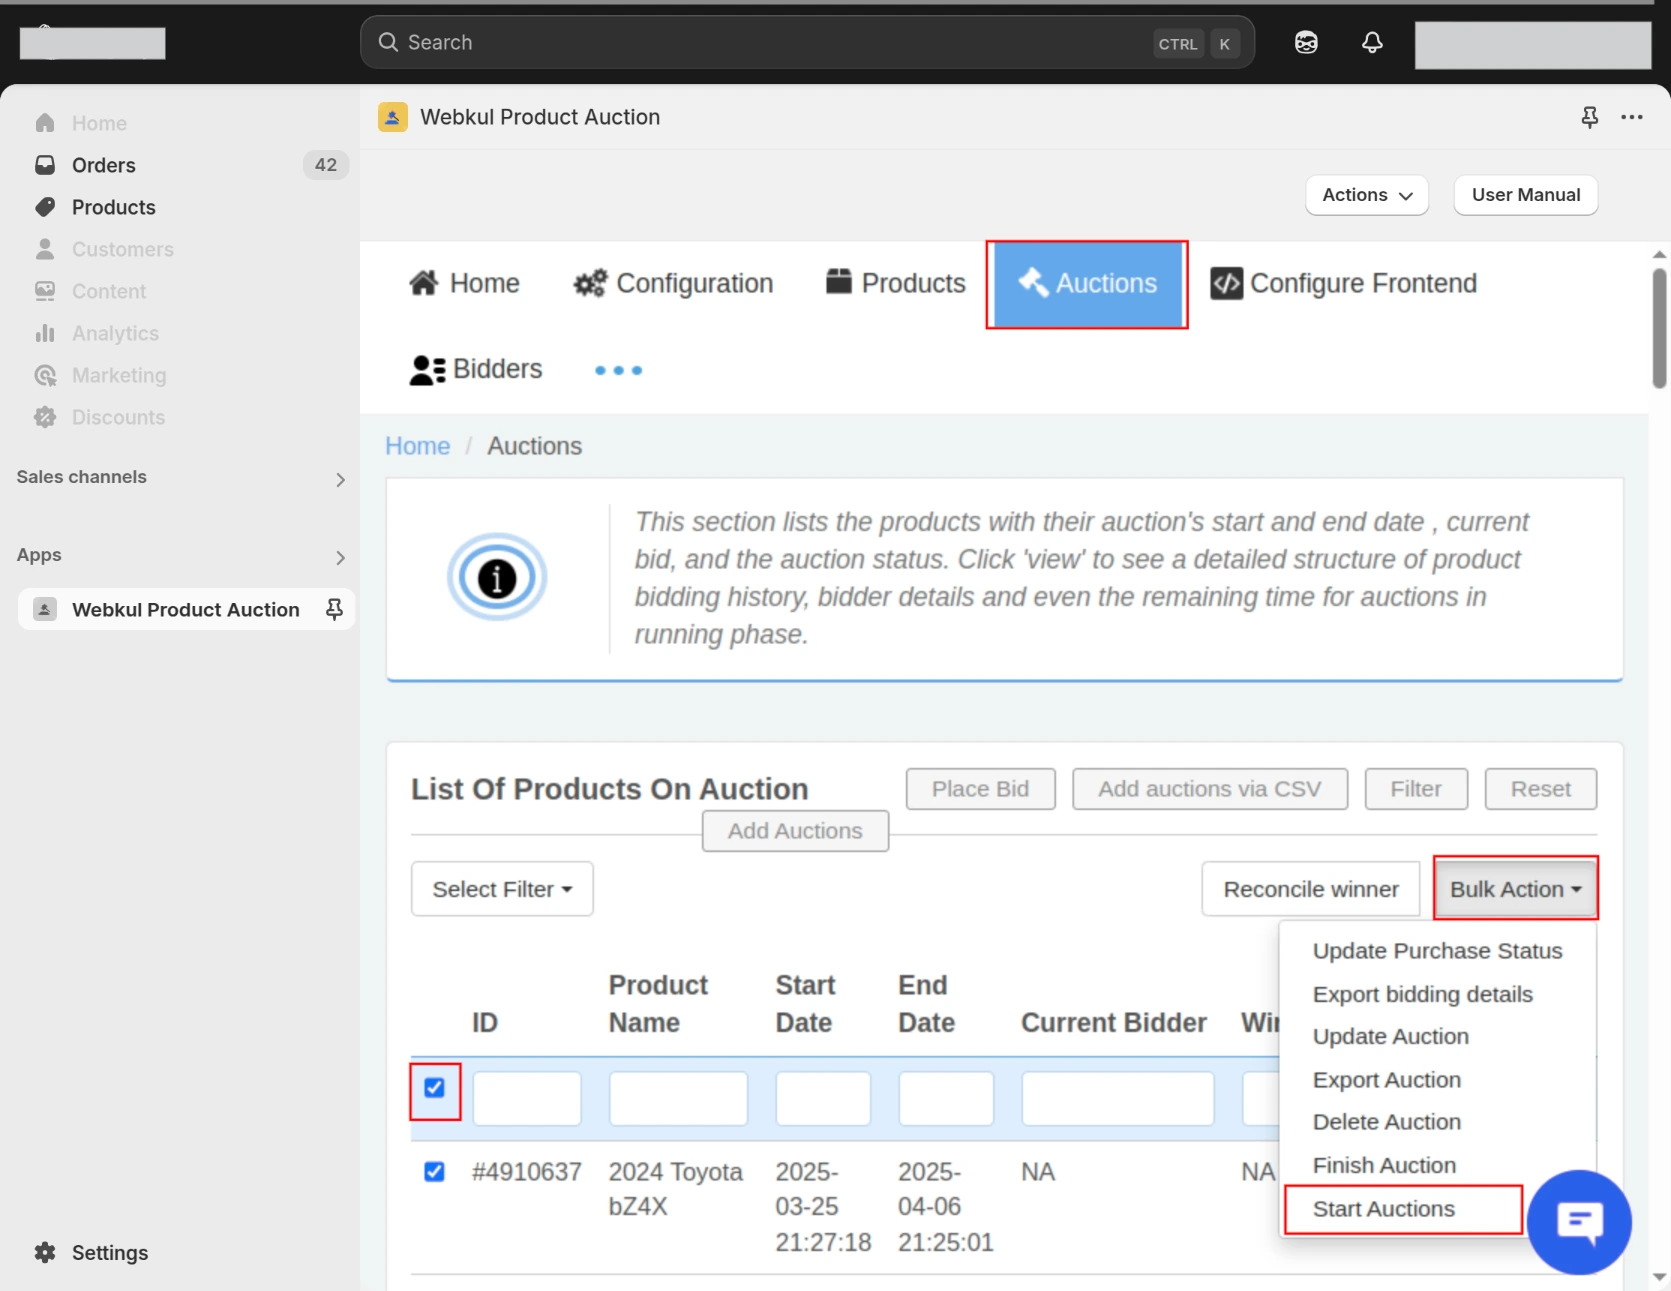Click the notification bell icon
The height and width of the screenshot is (1291, 1671).
1372,42
